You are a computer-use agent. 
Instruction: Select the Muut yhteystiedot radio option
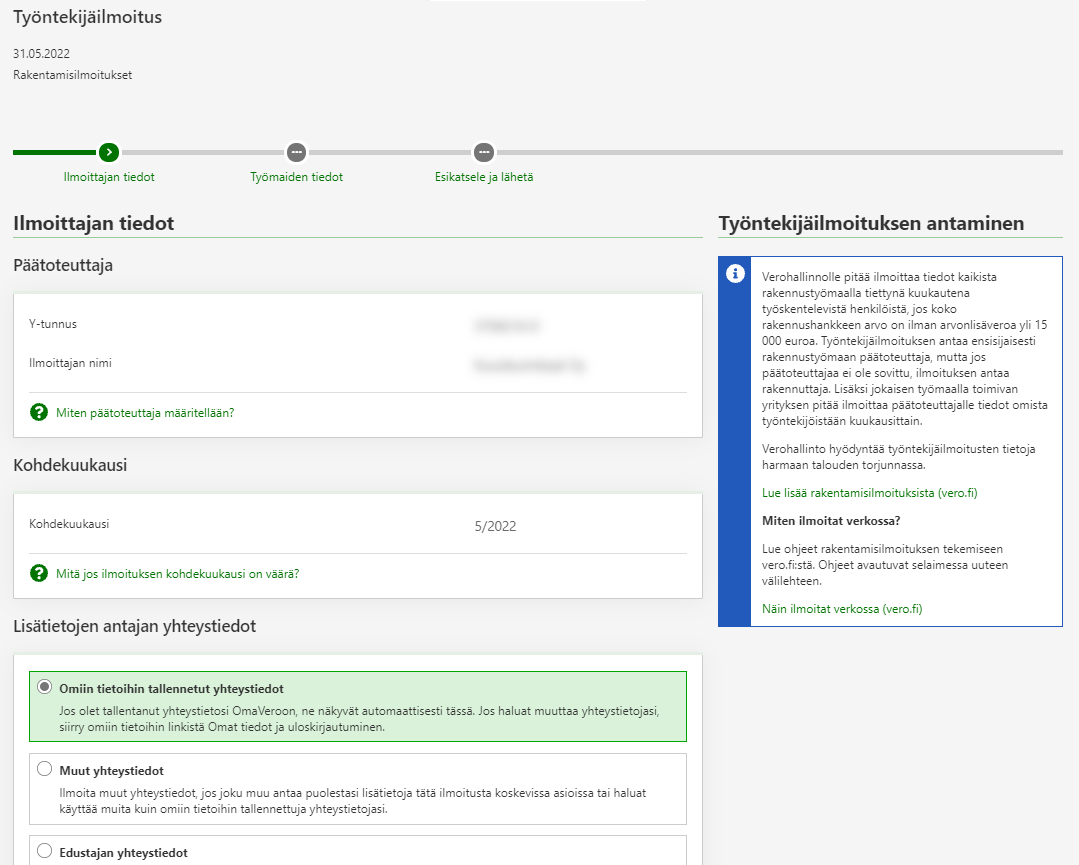[x=44, y=770]
